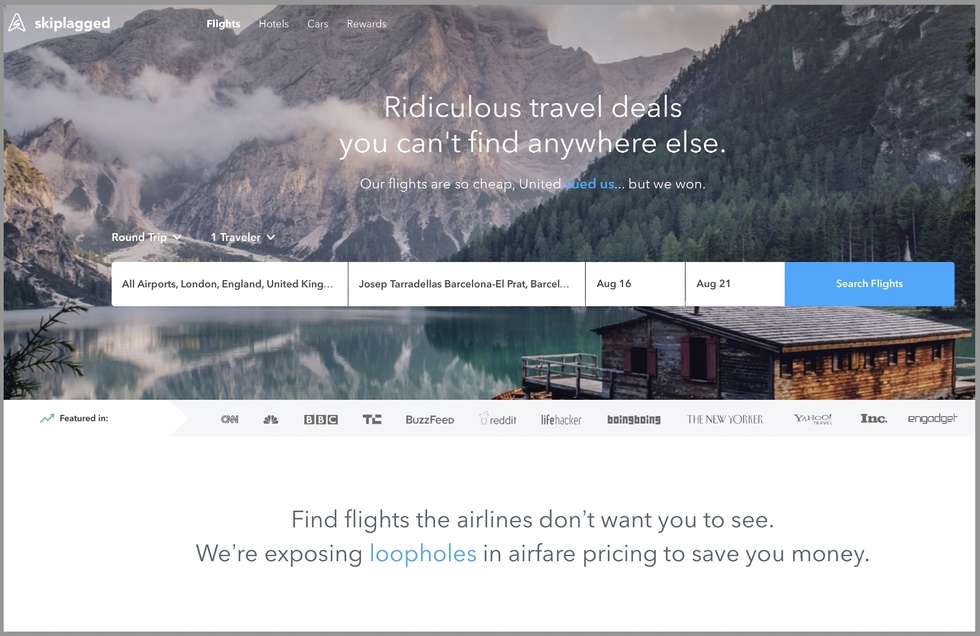Screen dimensions: 980x636
Task: Click the CNN logo in the Featured strip
Action: (229, 419)
